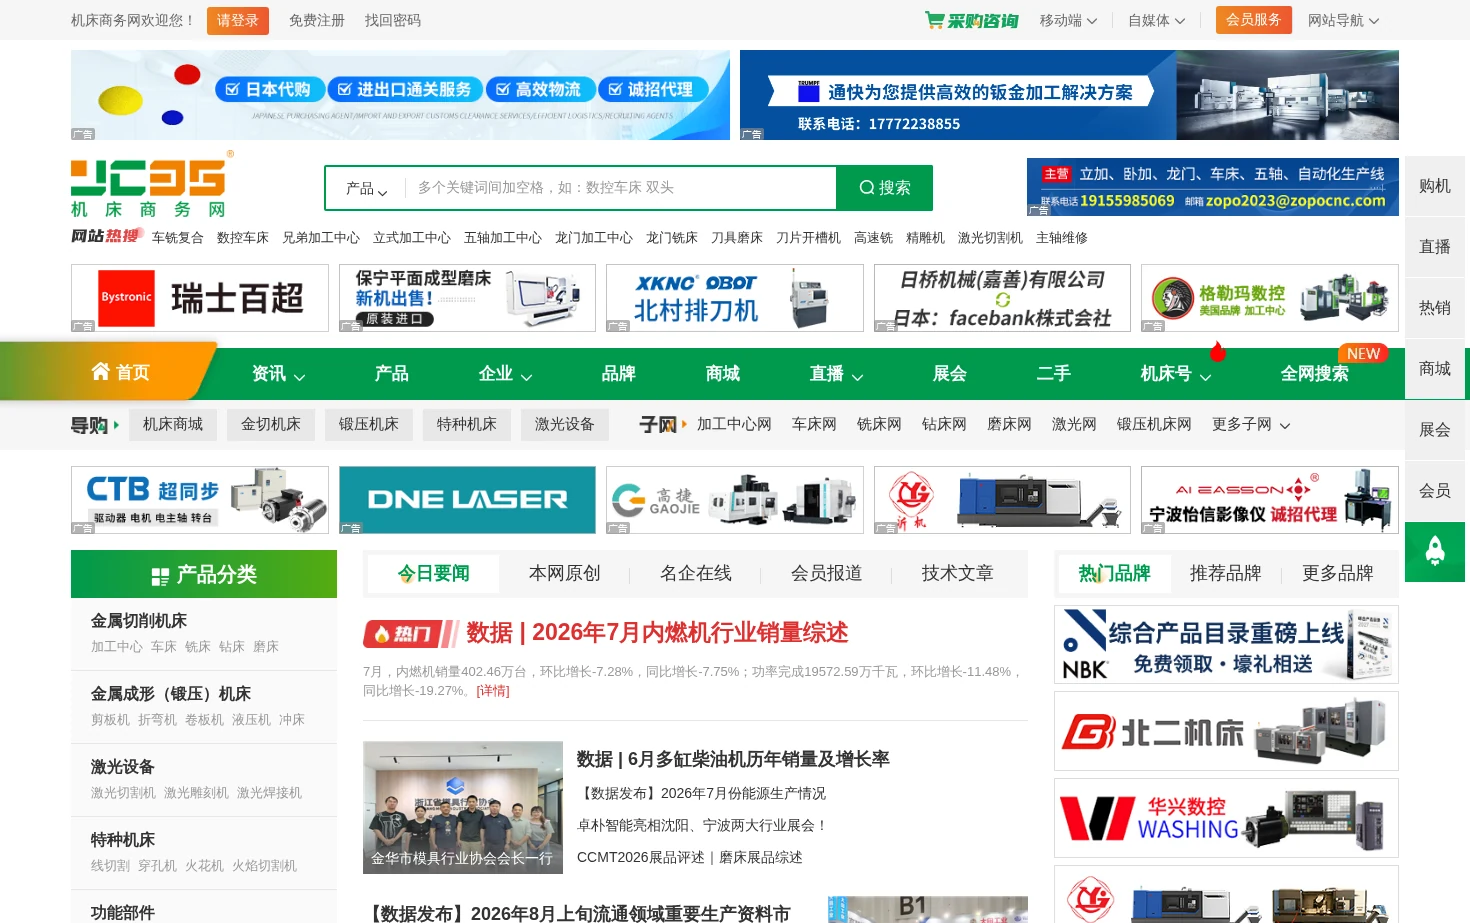The height and width of the screenshot is (923, 1470).
Task: Click the [详情] link
Action: coord(493,691)
